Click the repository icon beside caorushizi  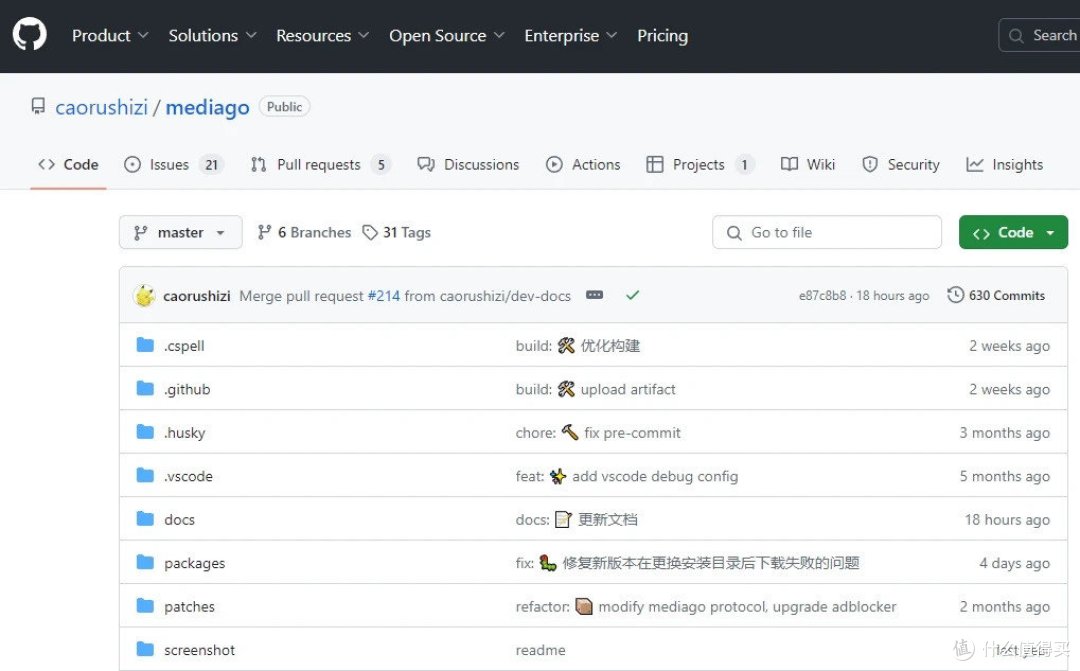pos(38,106)
